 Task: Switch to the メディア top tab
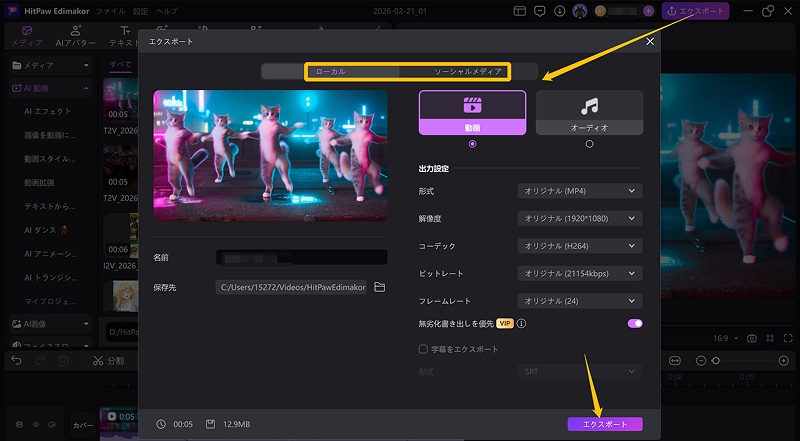click(27, 37)
